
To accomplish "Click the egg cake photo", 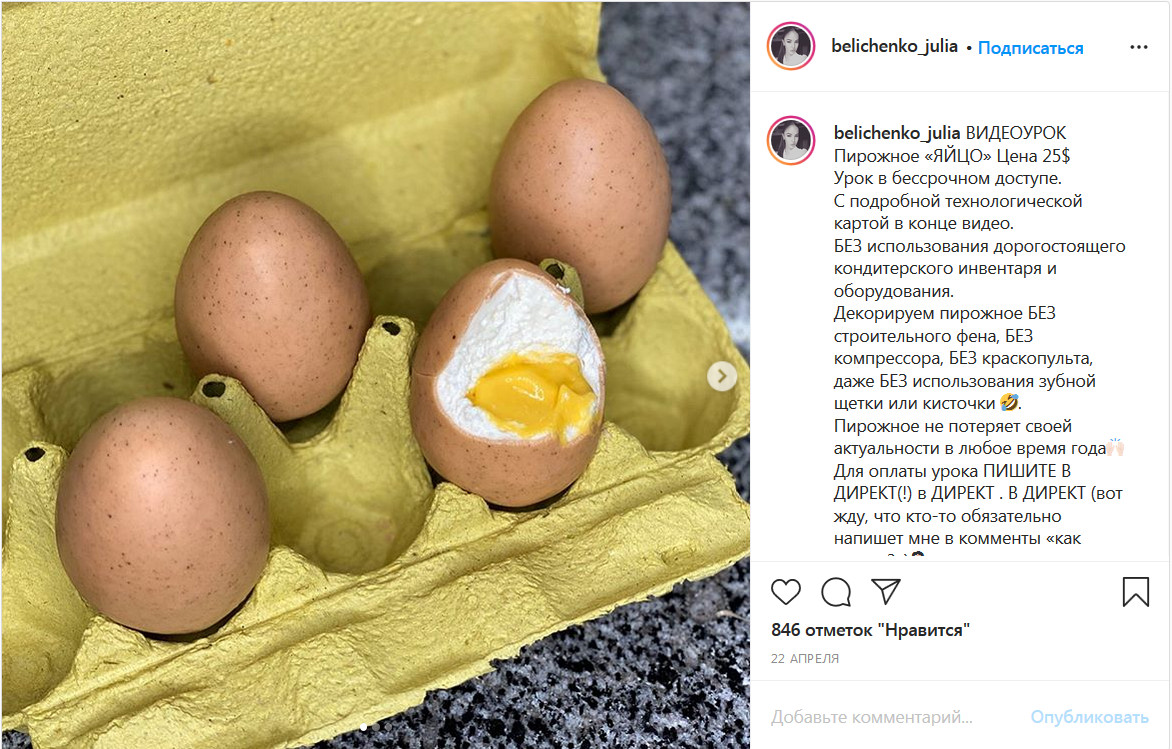I will click(x=376, y=374).
